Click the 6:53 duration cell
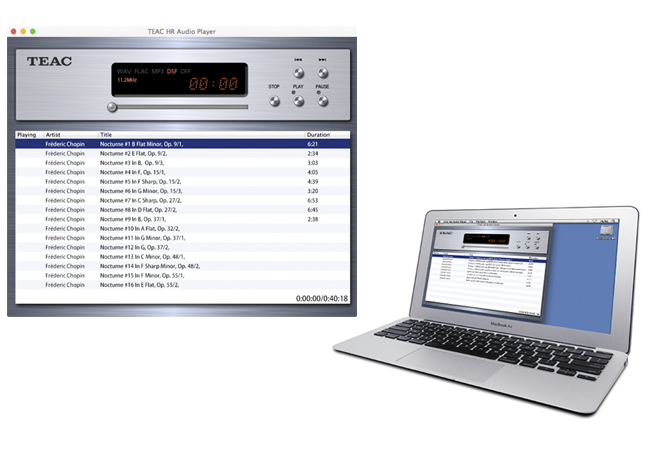 tap(313, 200)
